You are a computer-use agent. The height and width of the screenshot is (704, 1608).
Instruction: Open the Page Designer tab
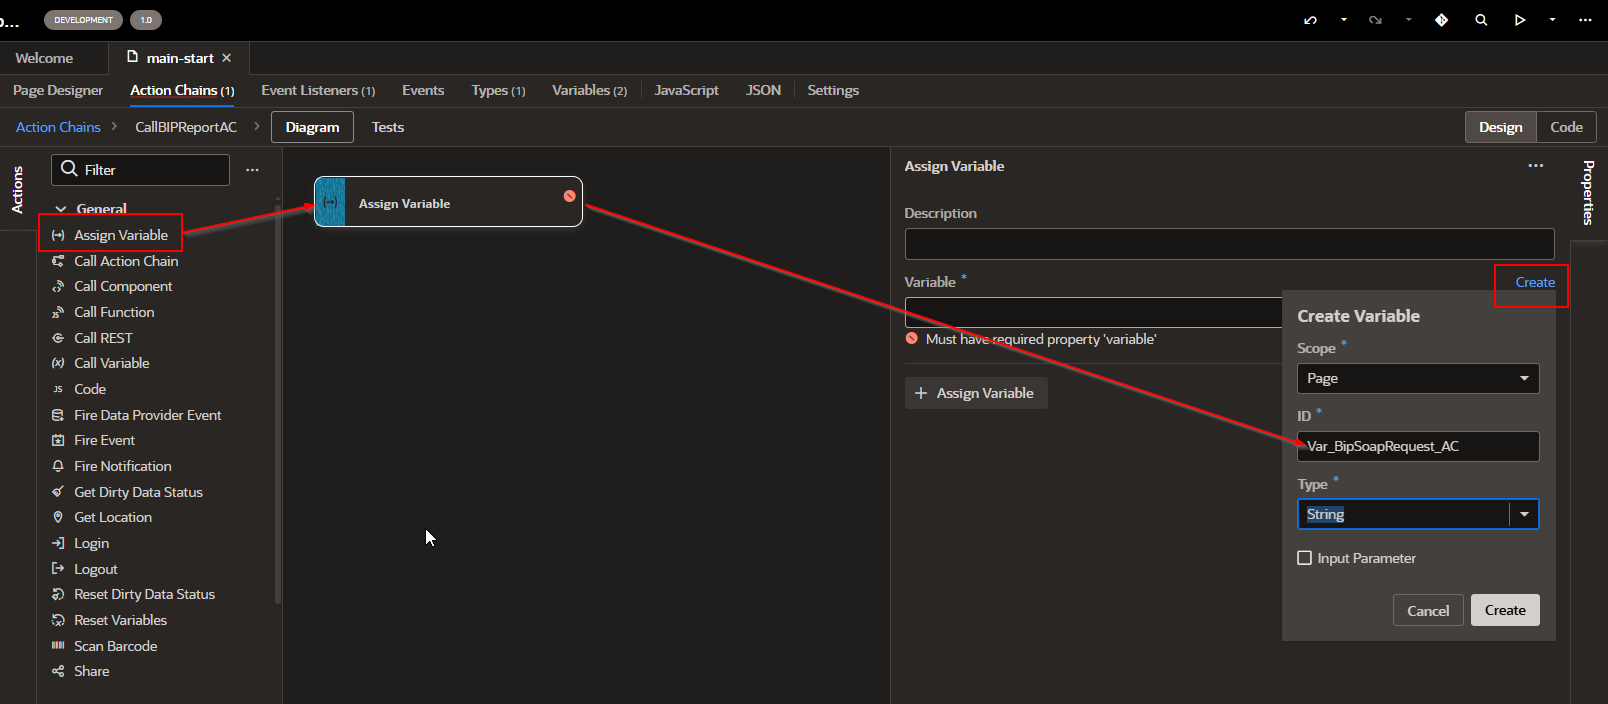pos(58,90)
